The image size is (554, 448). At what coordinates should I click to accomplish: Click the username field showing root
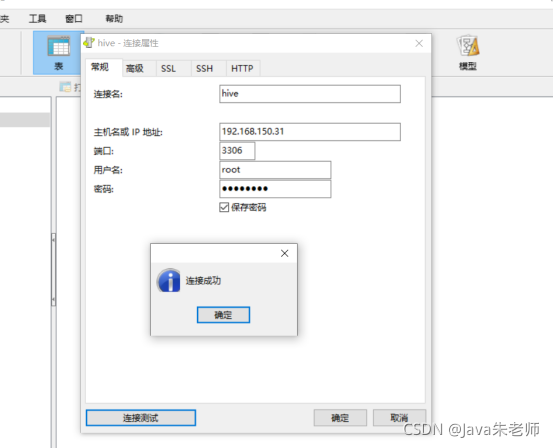275,170
